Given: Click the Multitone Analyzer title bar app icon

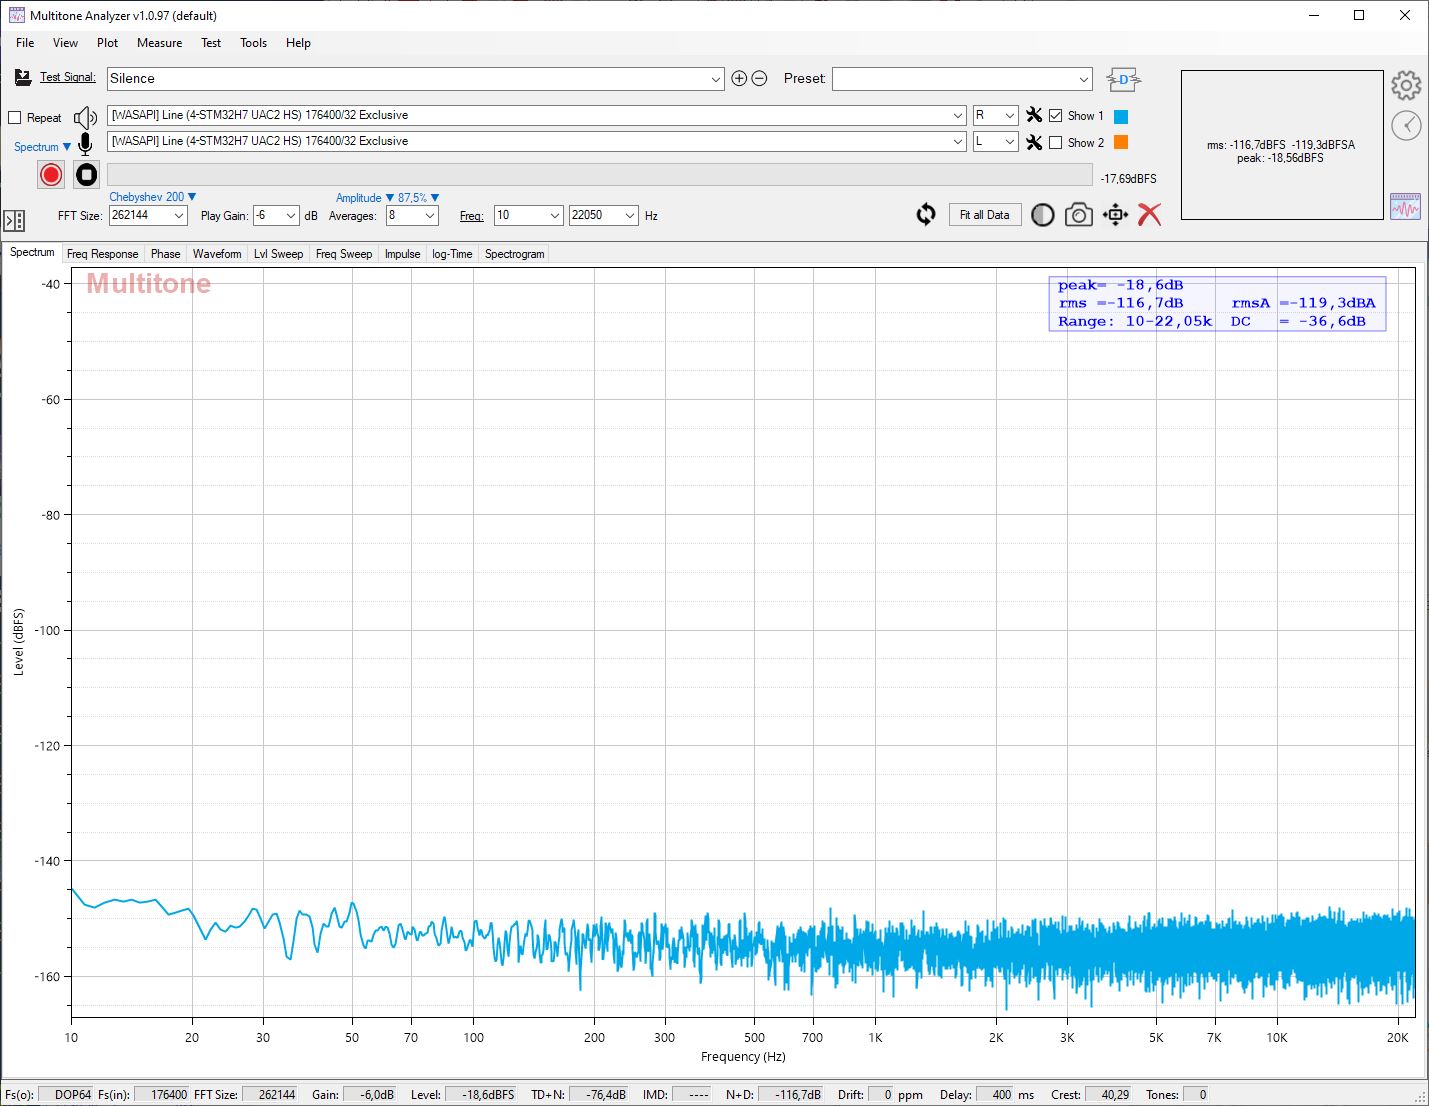Looking at the screenshot, I should pos(16,15).
